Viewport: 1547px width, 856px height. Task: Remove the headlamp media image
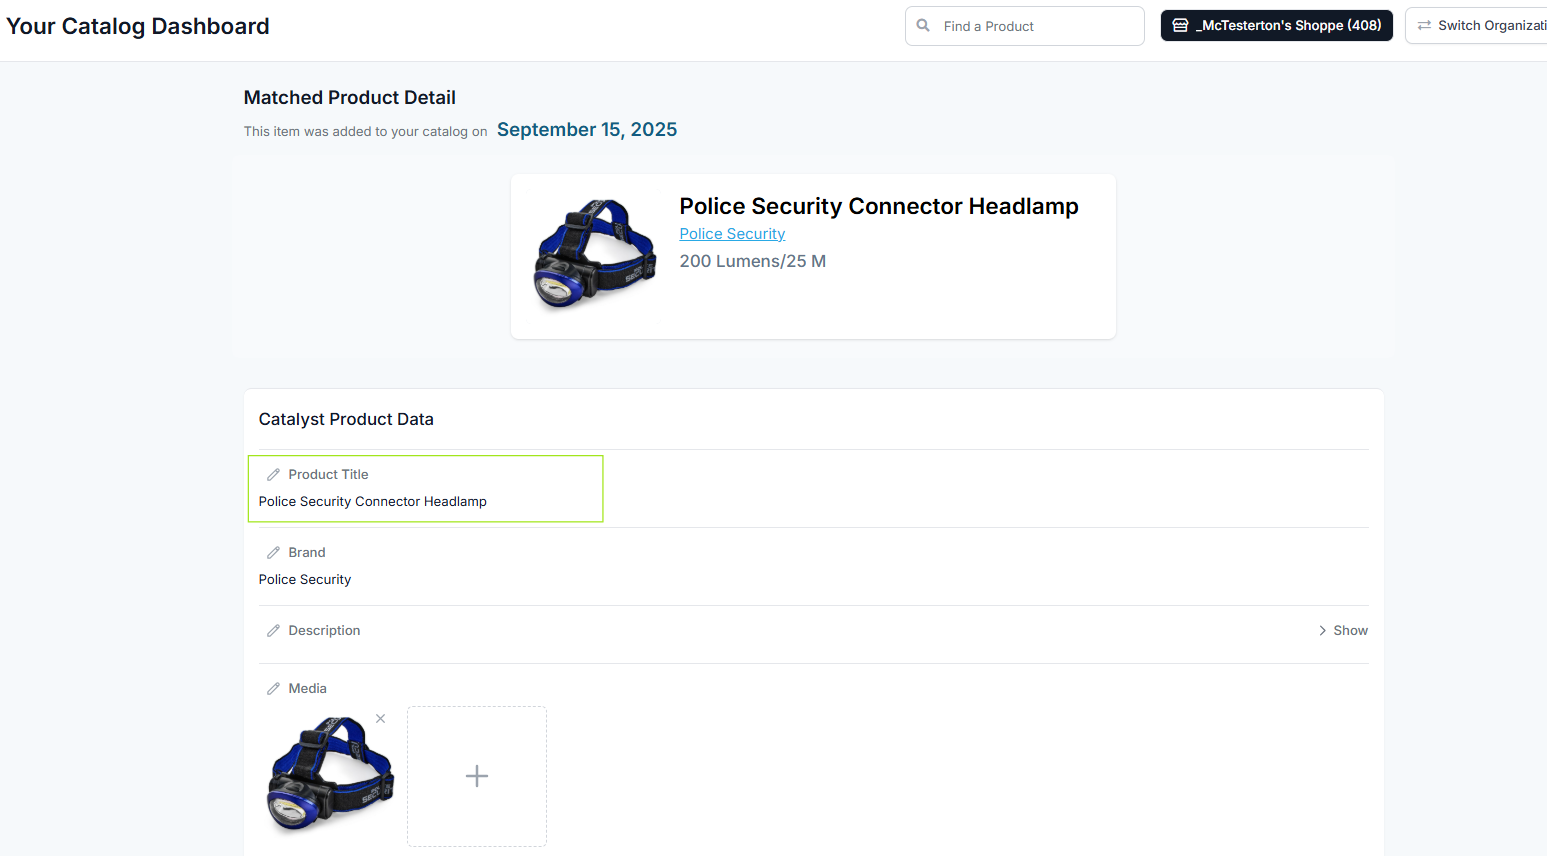point(380,719)
